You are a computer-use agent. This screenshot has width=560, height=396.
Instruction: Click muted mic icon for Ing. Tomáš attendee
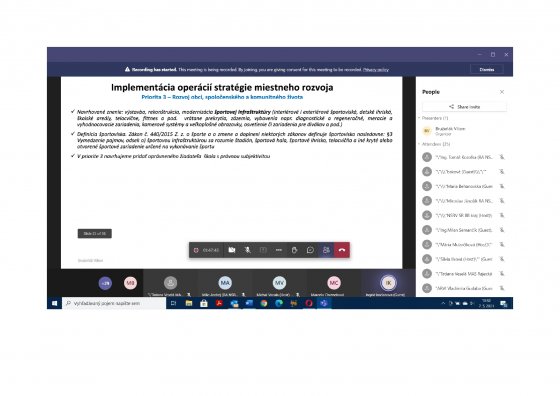point(502,157)
